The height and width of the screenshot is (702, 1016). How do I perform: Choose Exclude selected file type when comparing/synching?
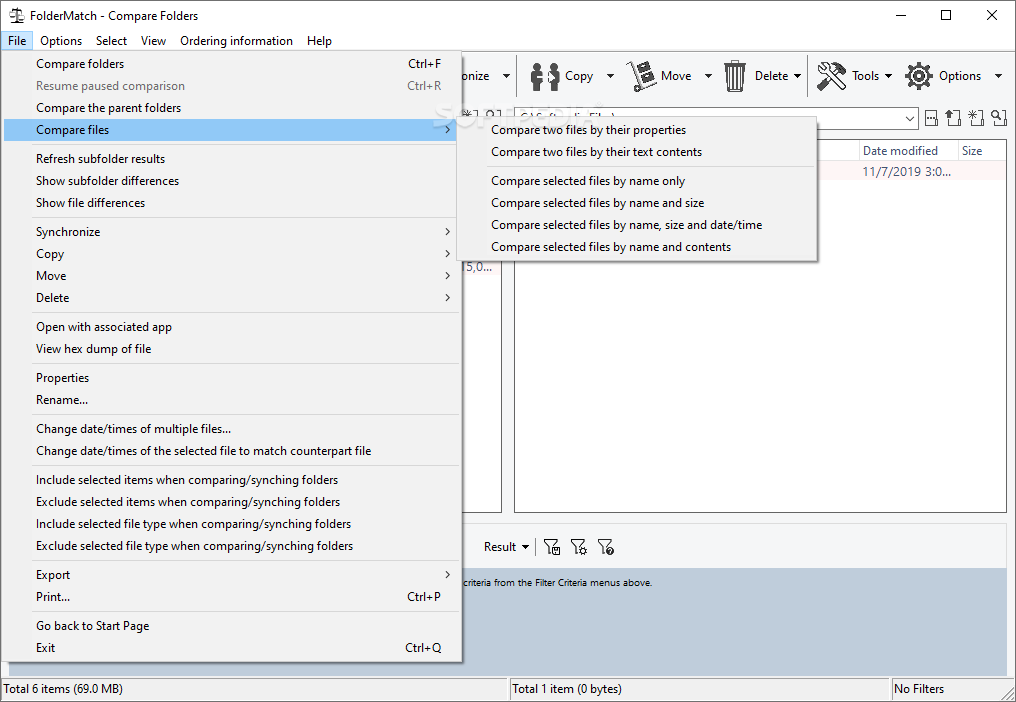231,547
